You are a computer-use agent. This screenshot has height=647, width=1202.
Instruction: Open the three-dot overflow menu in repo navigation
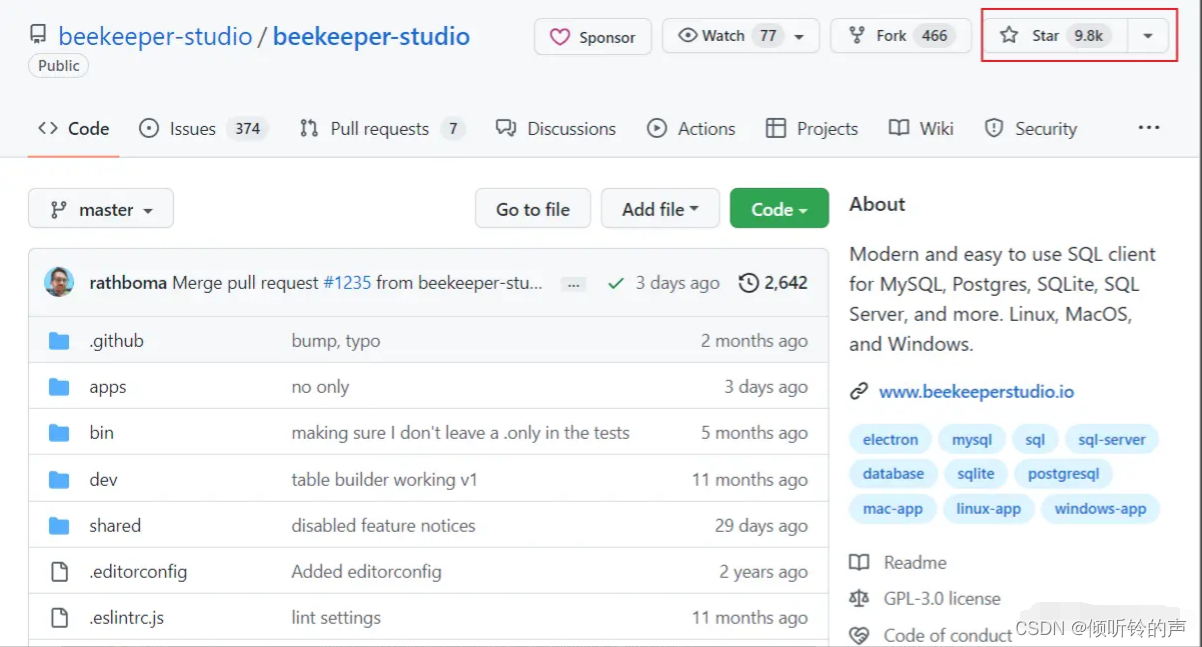[x=1149, y=128]
